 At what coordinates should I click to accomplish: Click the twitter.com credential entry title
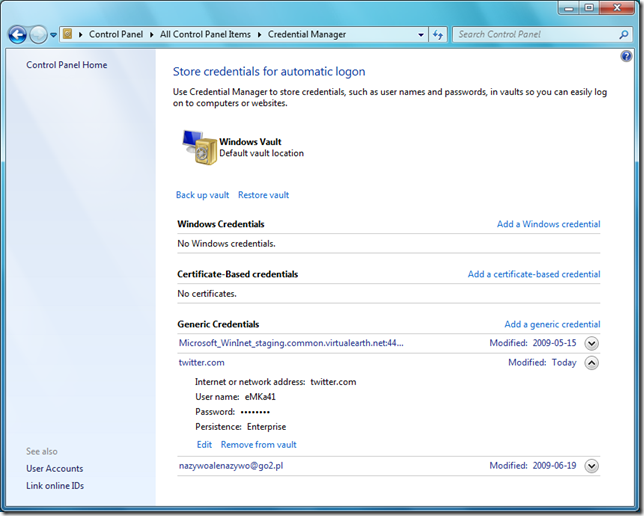point(201,362)
